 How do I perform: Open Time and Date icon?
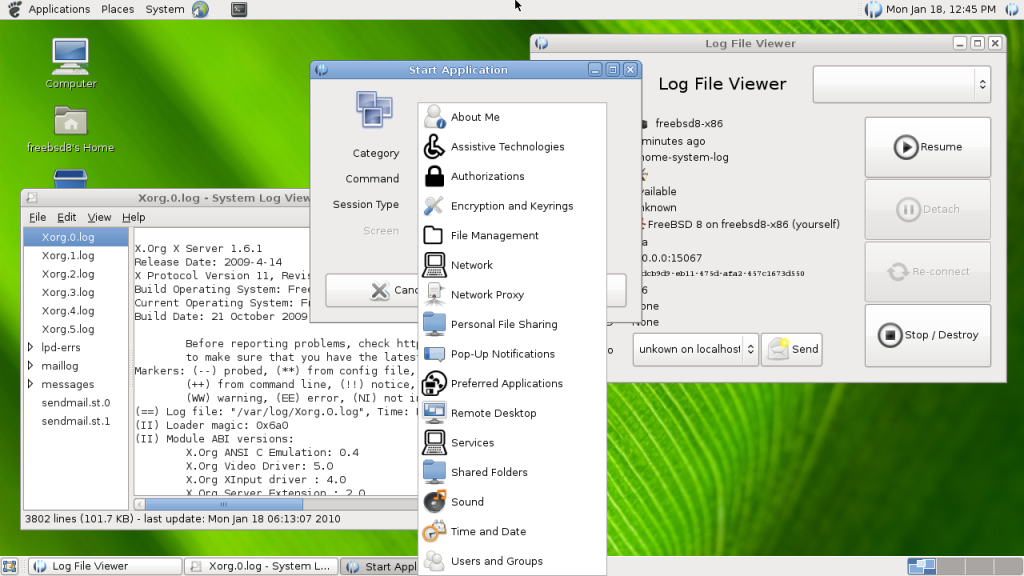434,531
